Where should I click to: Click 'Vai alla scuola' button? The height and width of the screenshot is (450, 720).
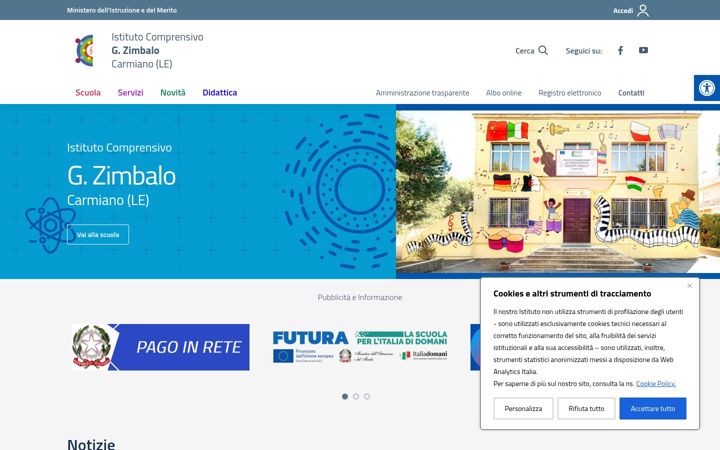(98, 235)
